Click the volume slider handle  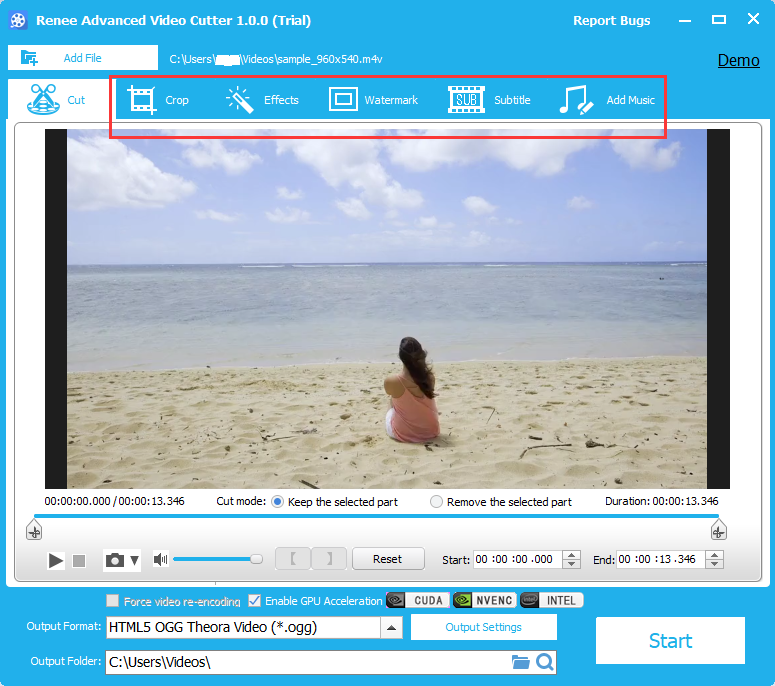tap(256, 559)
